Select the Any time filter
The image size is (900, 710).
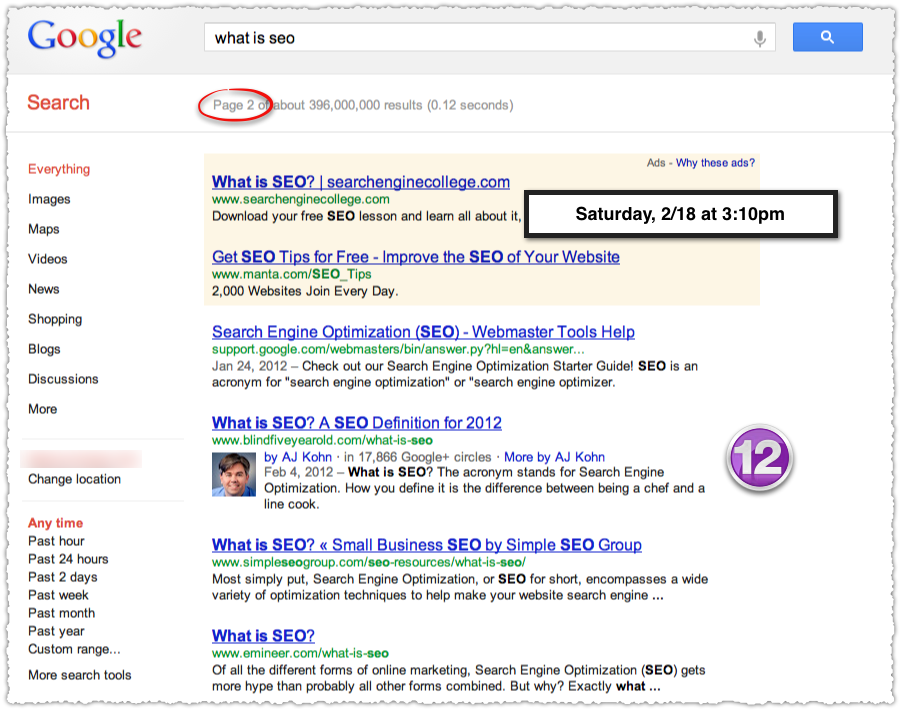[x=56, y=523]
